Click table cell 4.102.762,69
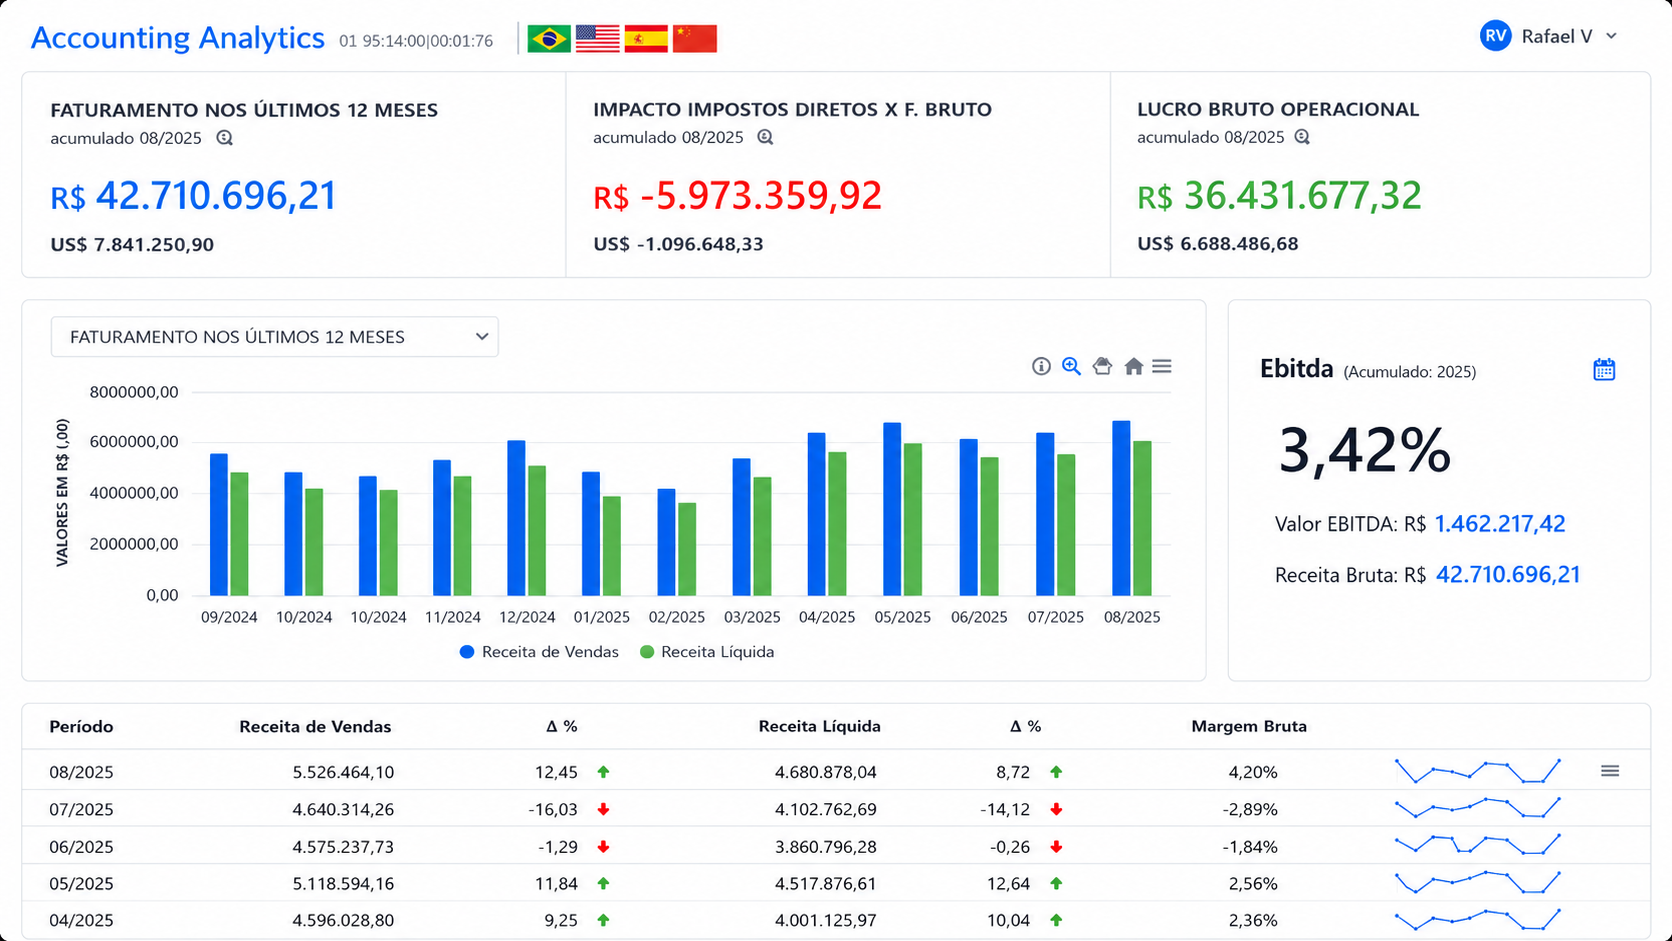Image resolution: width=1672 pixels, height=941 pixels. 826,809
